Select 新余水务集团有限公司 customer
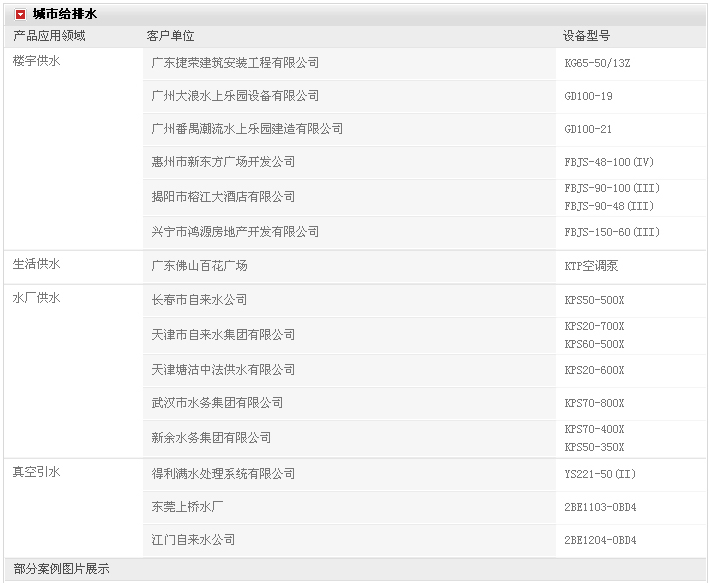Screen dimensions: 710x583 click(211, 438)
